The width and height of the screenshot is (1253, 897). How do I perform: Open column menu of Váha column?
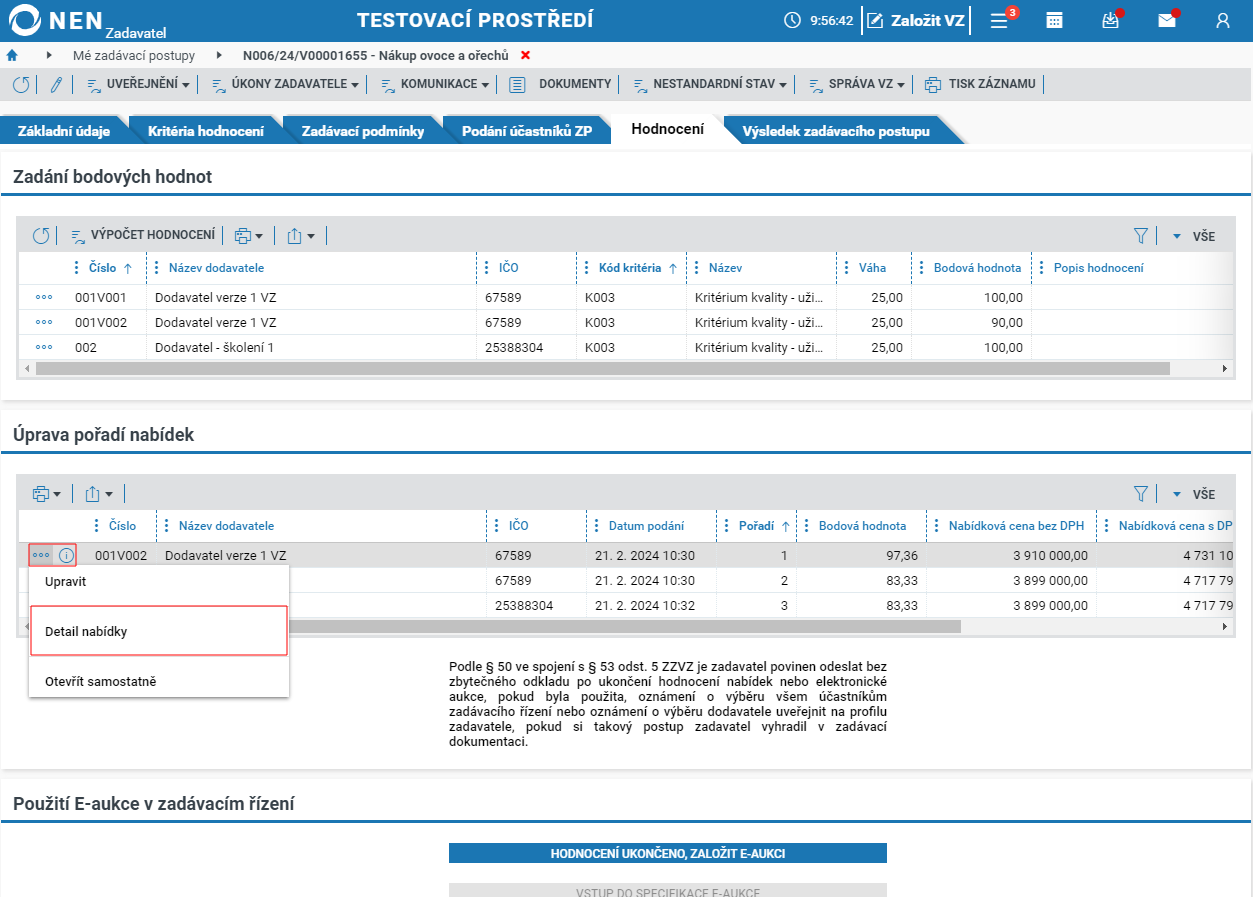(847, 268)
